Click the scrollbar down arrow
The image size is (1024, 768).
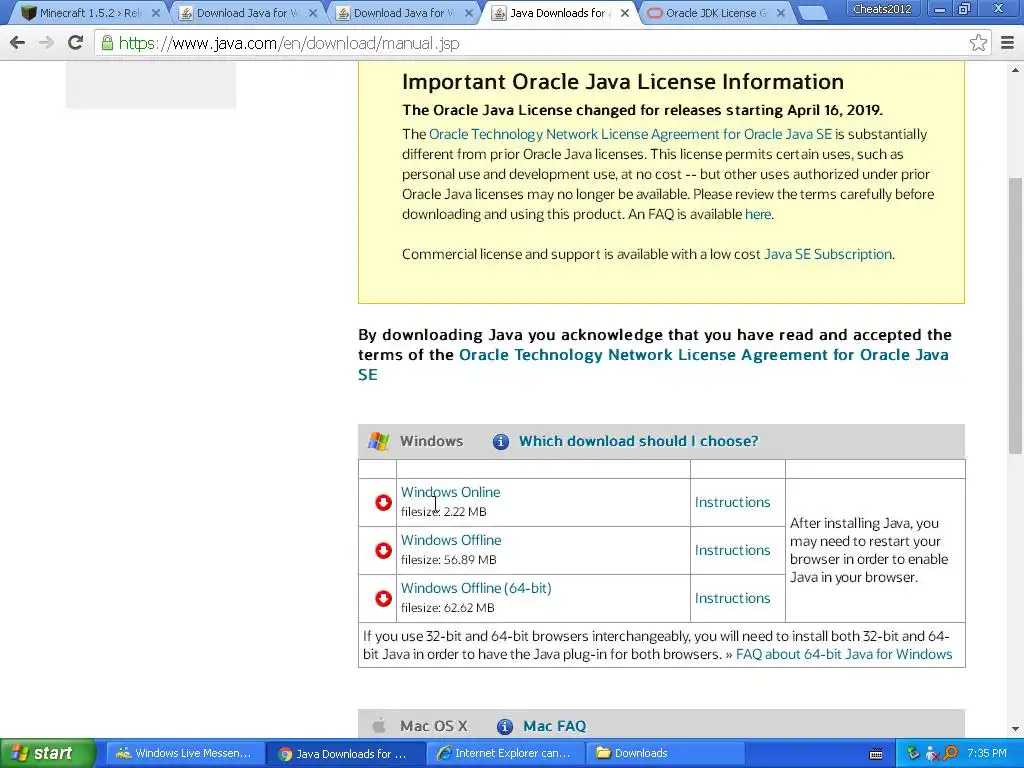pyautogui.click(x=1016, y=729)
